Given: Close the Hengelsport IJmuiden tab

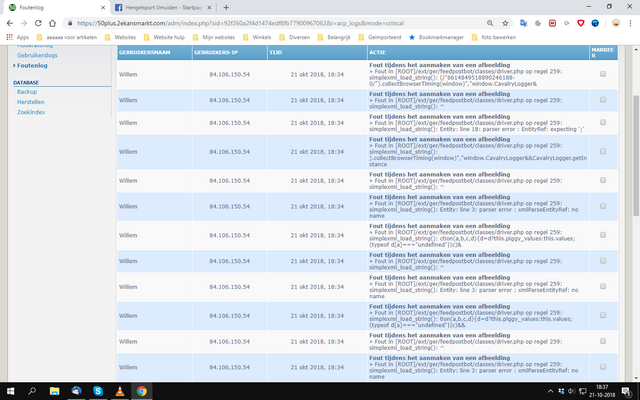Looking at the screenshot, I should (209, 7).
